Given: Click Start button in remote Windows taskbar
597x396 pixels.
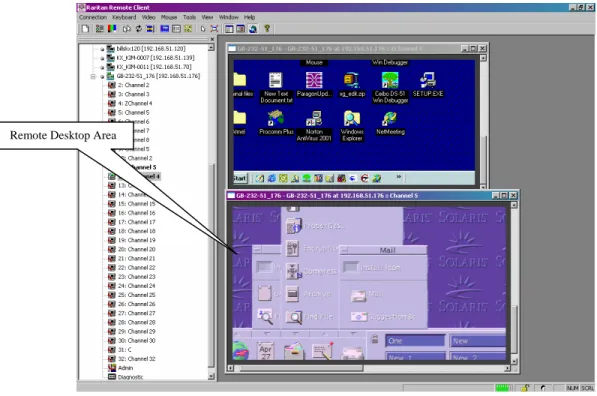Looking at the screenshot, I should [240, 178].
